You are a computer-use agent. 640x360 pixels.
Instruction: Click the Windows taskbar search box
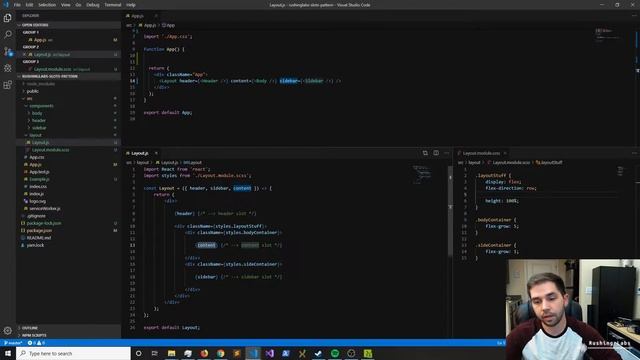pos(73,353)
